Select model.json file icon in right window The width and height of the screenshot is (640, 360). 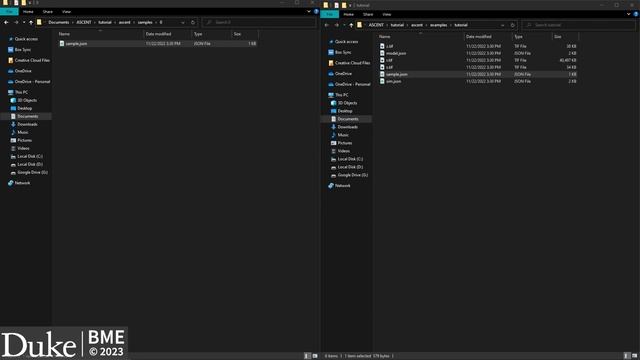(x=382, y=53)
